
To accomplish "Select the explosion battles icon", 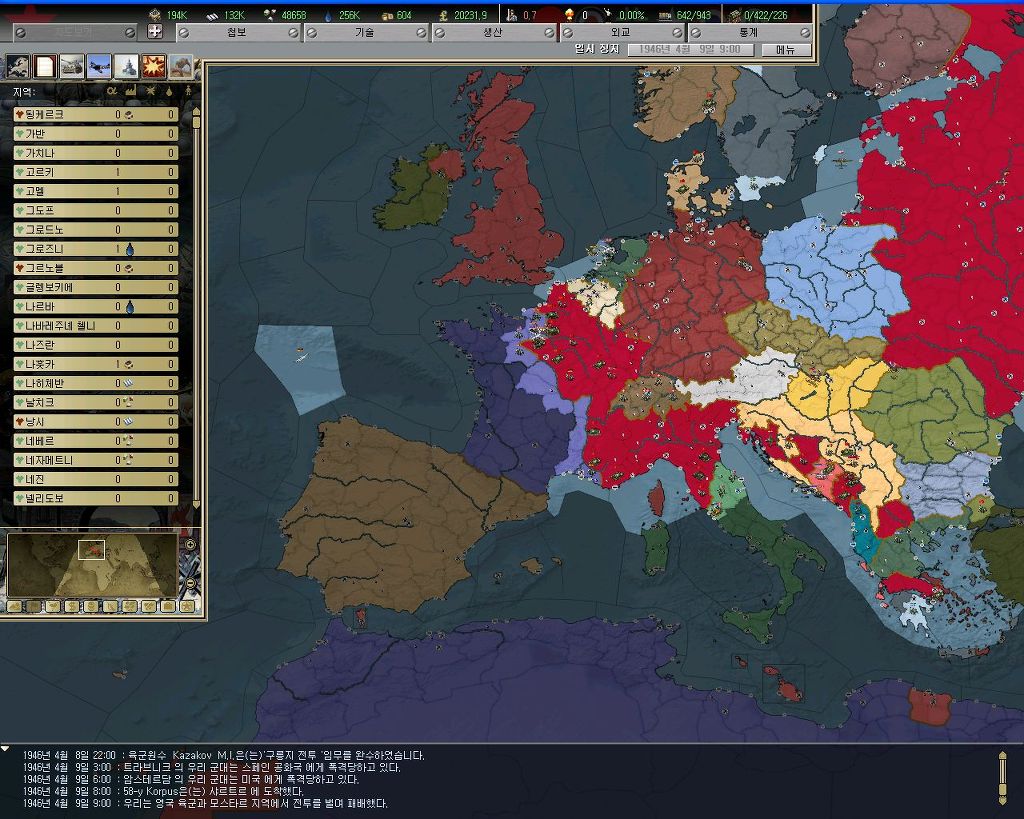I will (154, 67).
